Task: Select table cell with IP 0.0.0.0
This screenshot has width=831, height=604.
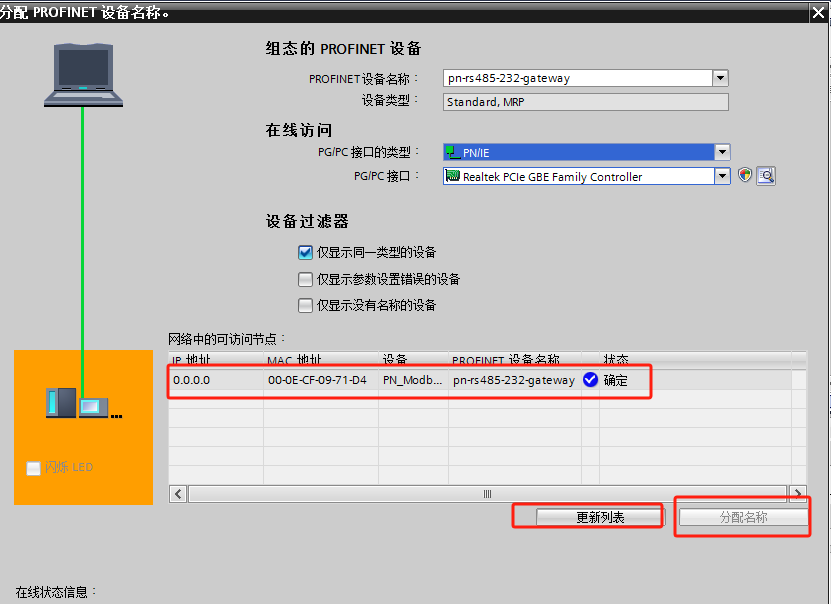Action: click(x=216, y=380)
